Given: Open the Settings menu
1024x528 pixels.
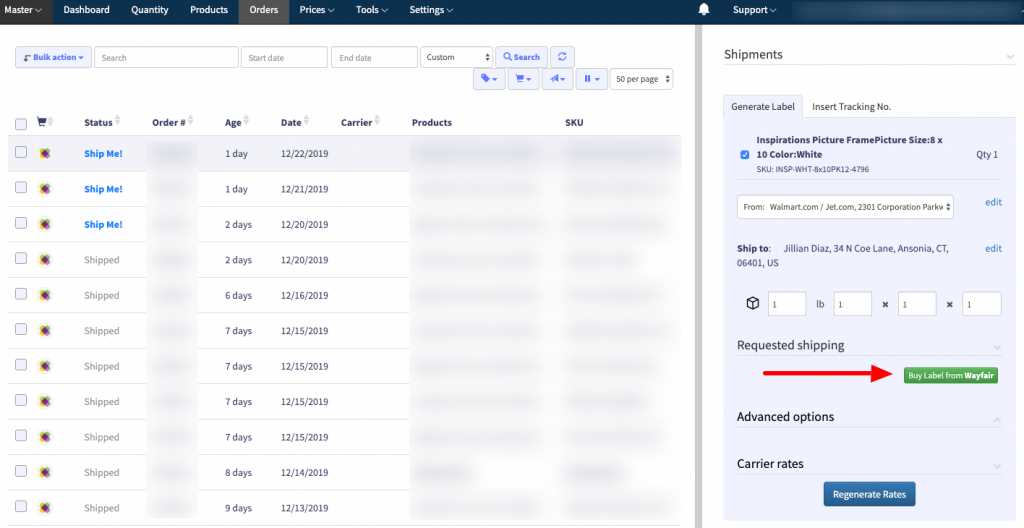Looking at the screenshot, I should pos(431,10).
